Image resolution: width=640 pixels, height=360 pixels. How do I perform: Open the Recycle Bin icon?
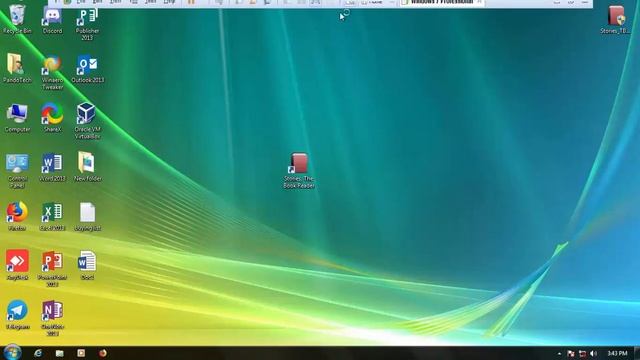tap(17, 19)
